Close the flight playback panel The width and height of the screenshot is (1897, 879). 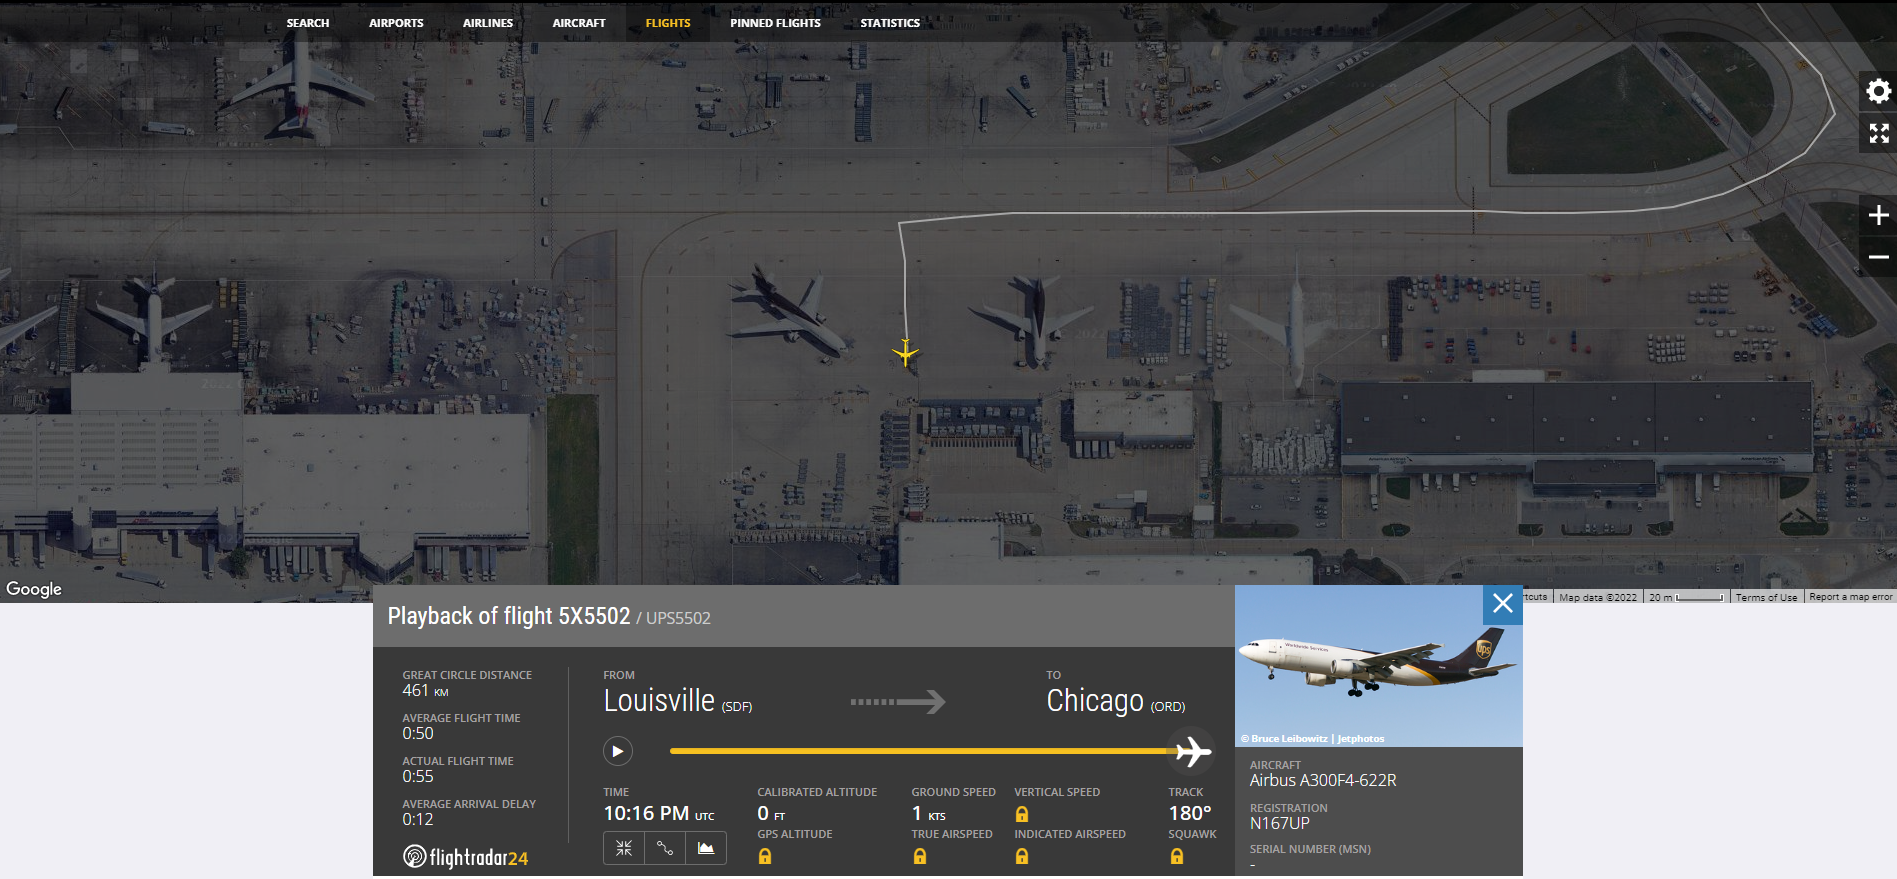coord(1502,603)
